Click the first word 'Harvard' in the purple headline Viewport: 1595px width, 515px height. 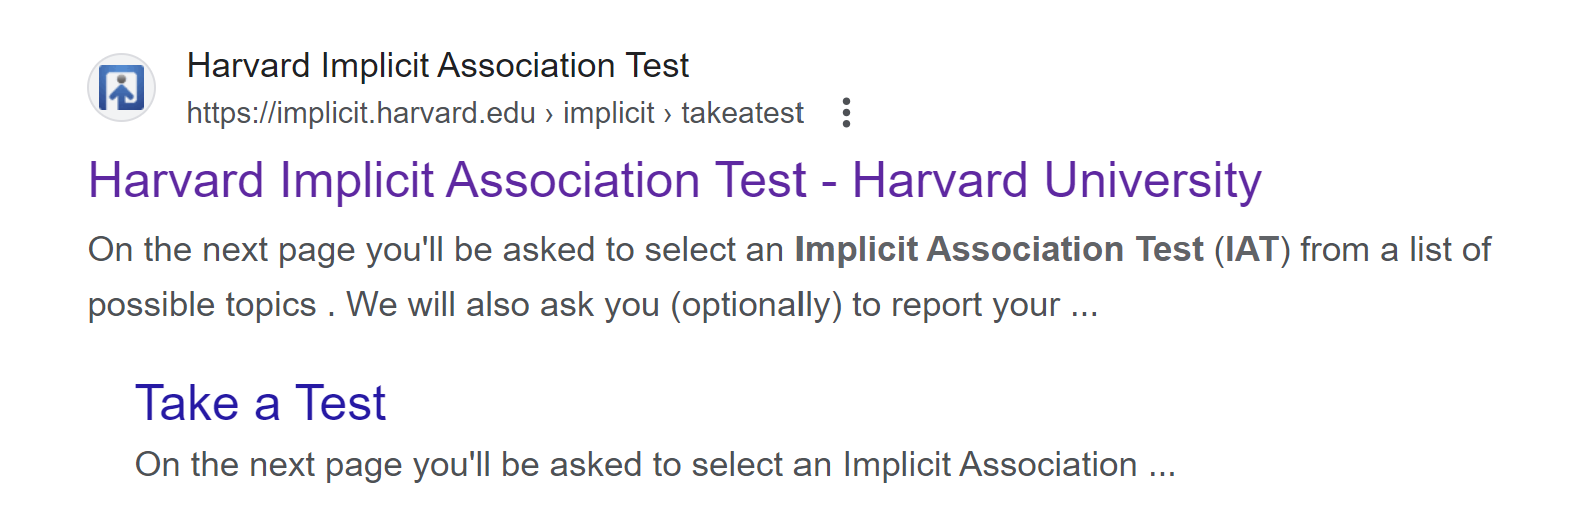click(178, 181)
